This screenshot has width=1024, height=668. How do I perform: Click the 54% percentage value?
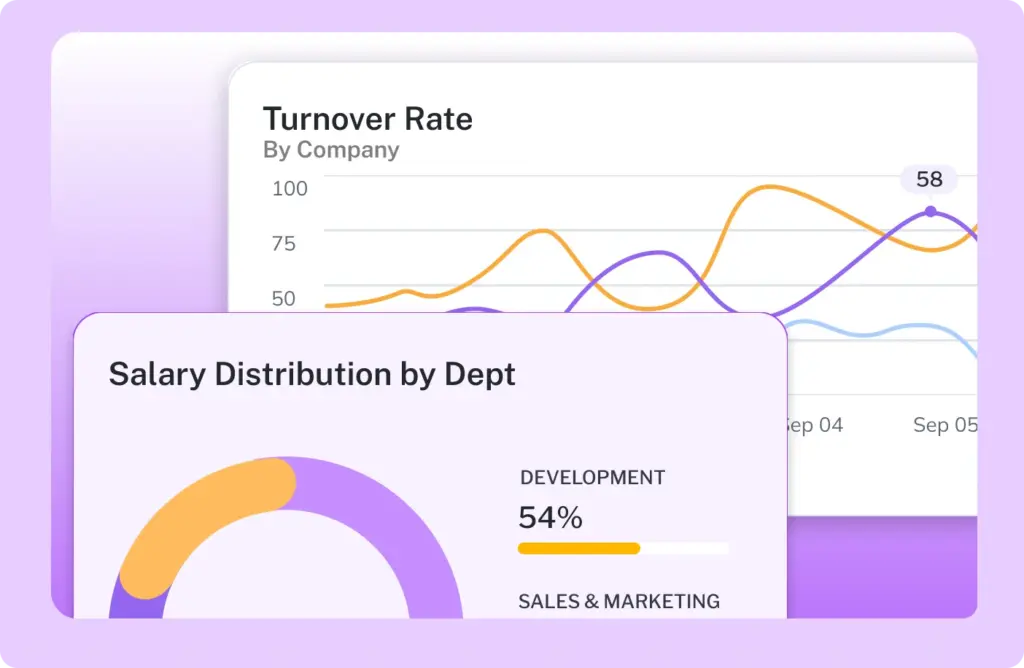(550, 517)
